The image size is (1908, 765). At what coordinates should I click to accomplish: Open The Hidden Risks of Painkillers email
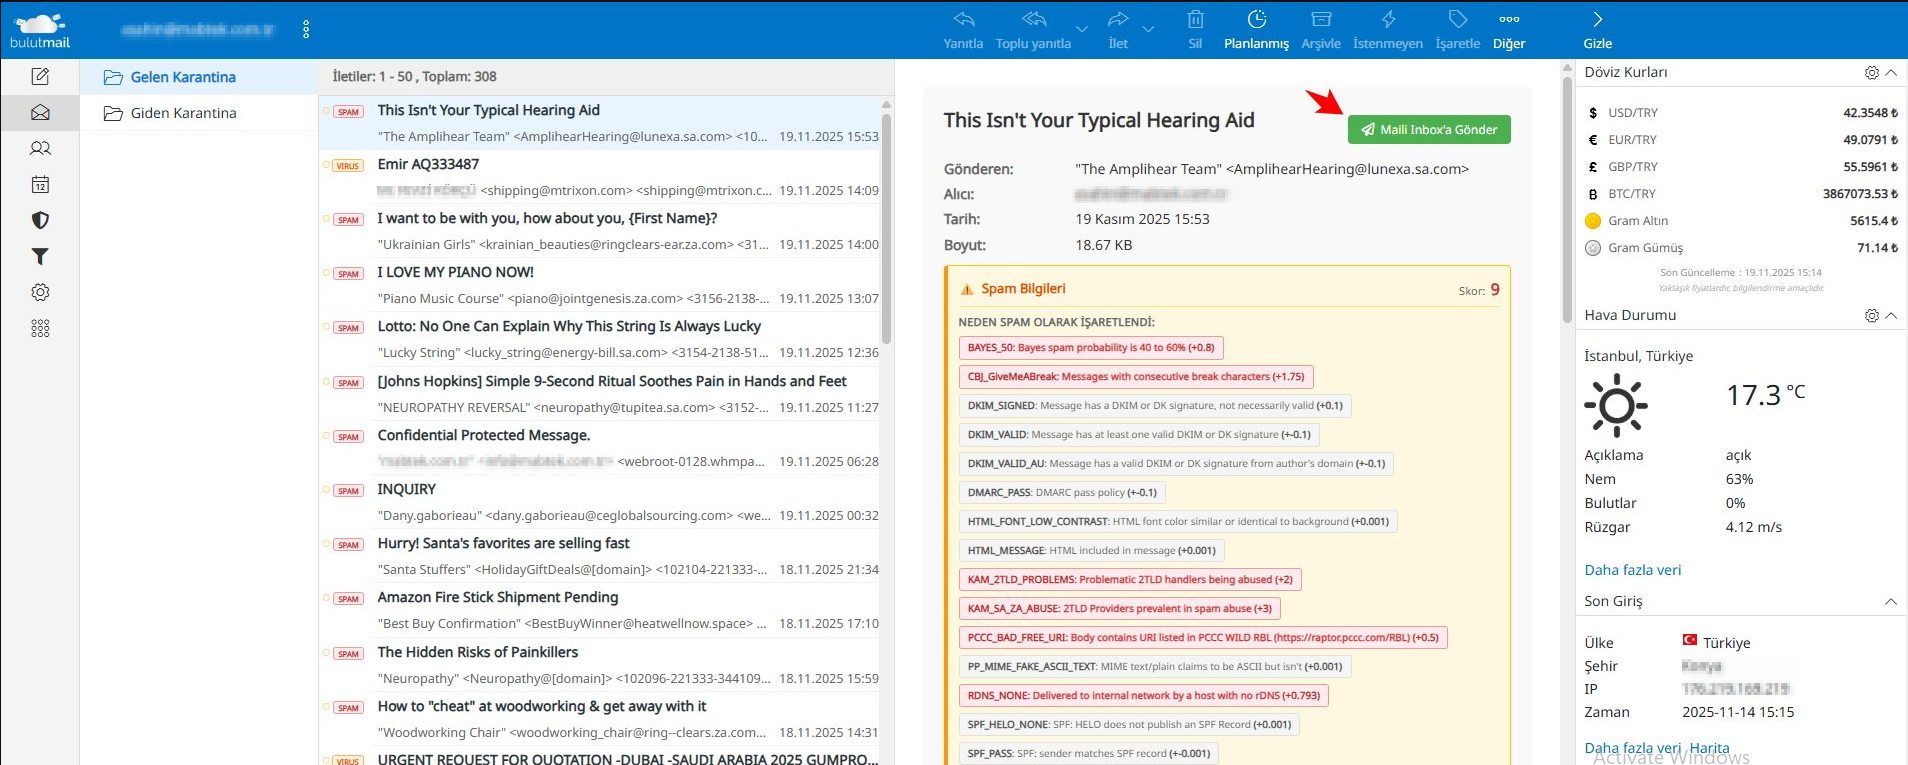[x=600, y=665]
